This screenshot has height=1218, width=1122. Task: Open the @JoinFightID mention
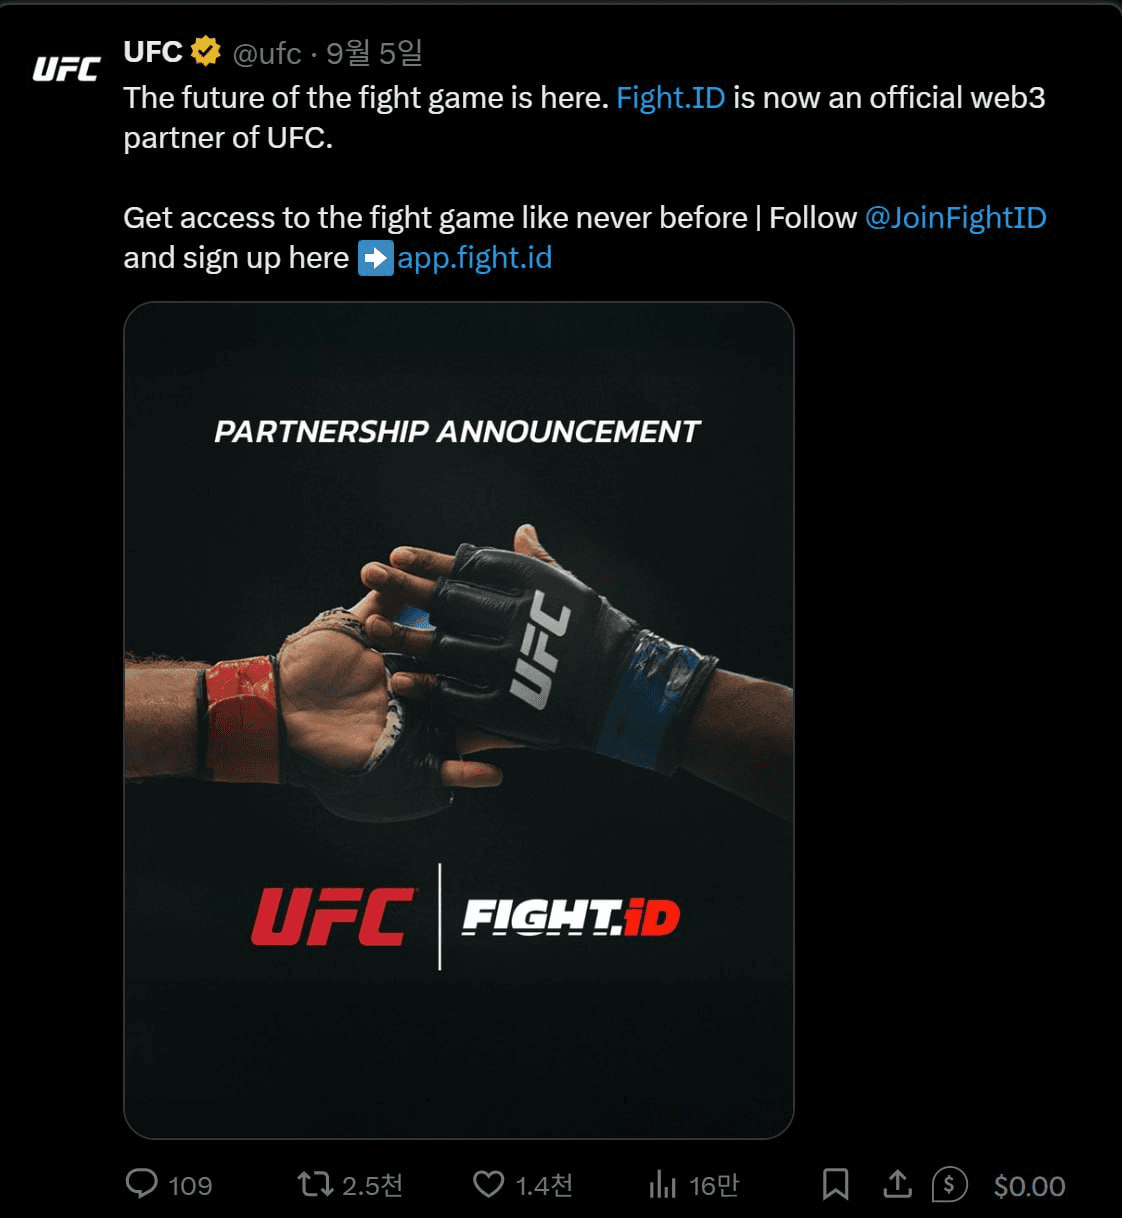point(955,218)
